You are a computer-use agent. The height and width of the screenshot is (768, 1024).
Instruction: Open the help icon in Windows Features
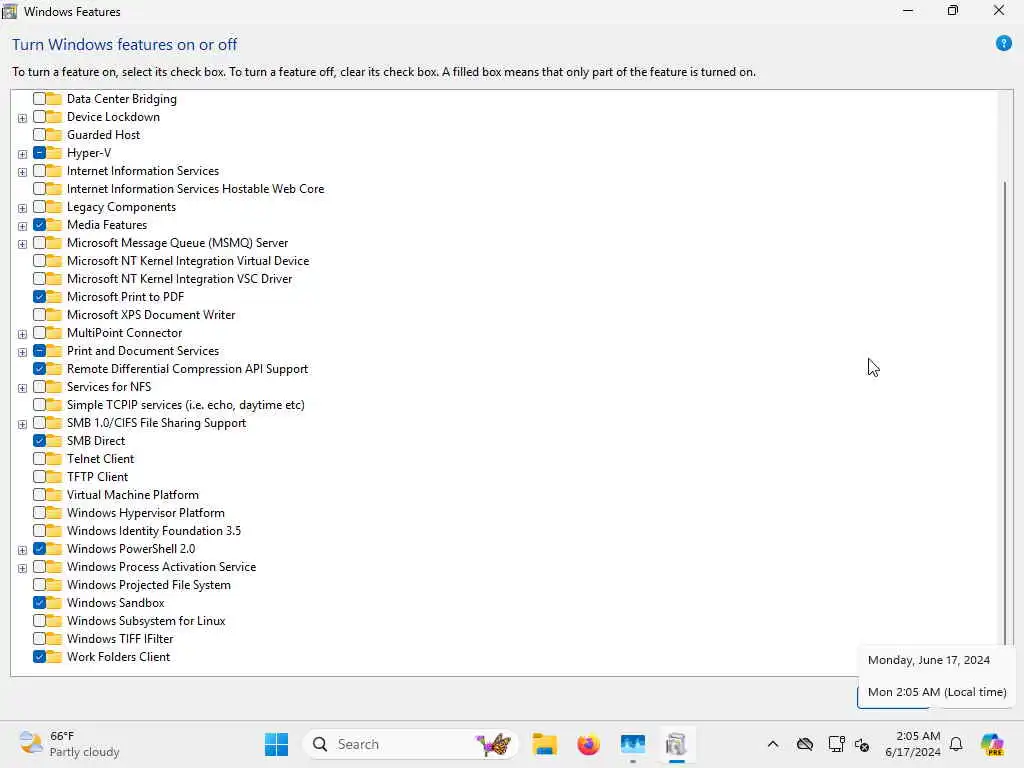(1004, 44)
